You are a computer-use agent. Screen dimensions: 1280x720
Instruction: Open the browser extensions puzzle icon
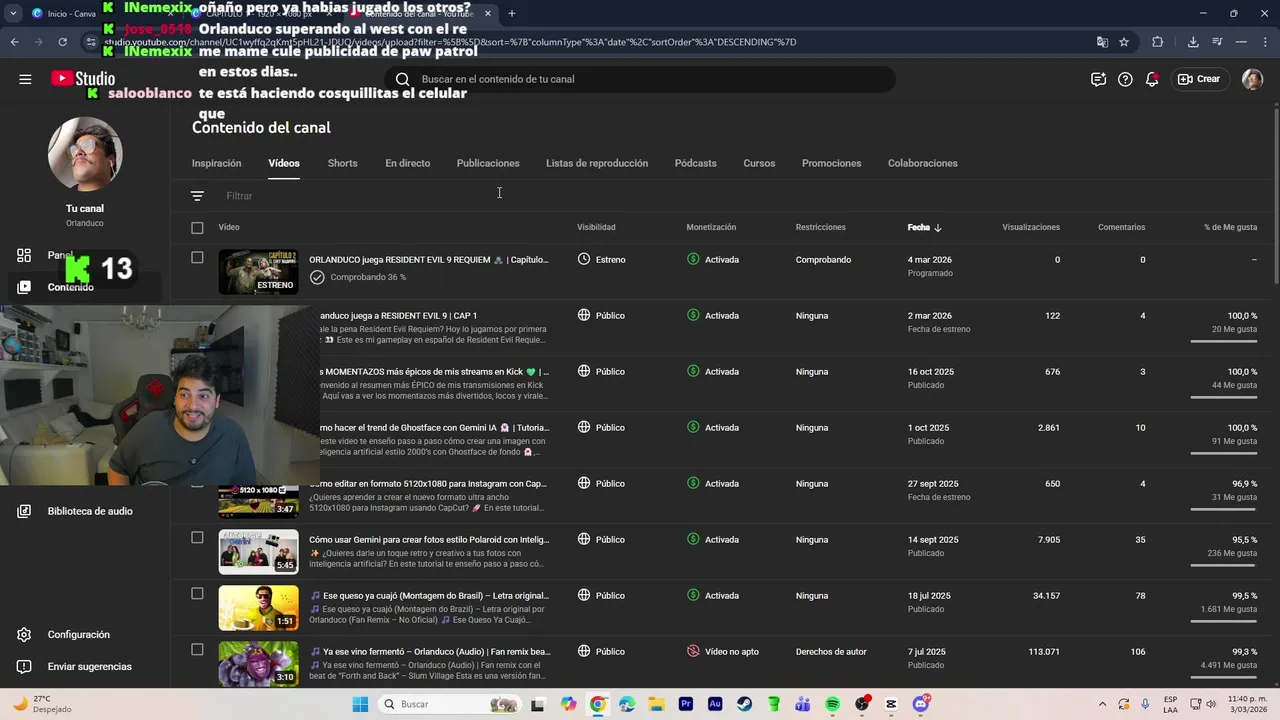click(x=1158, y=42)
